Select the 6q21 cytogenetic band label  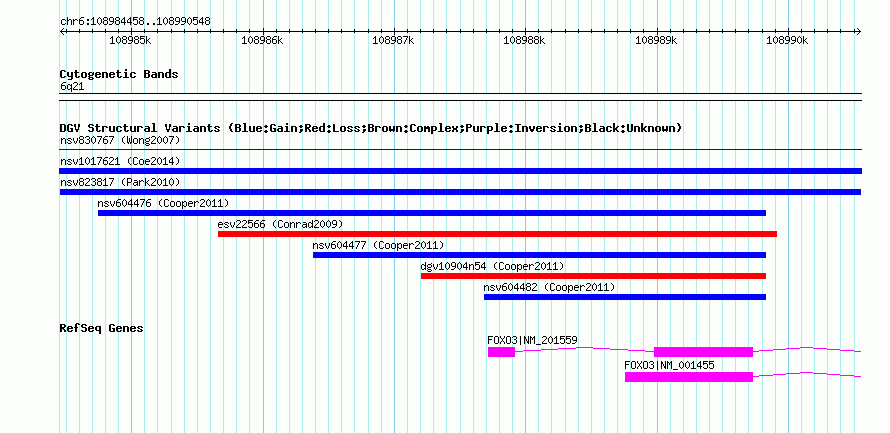tap(72, 87)
